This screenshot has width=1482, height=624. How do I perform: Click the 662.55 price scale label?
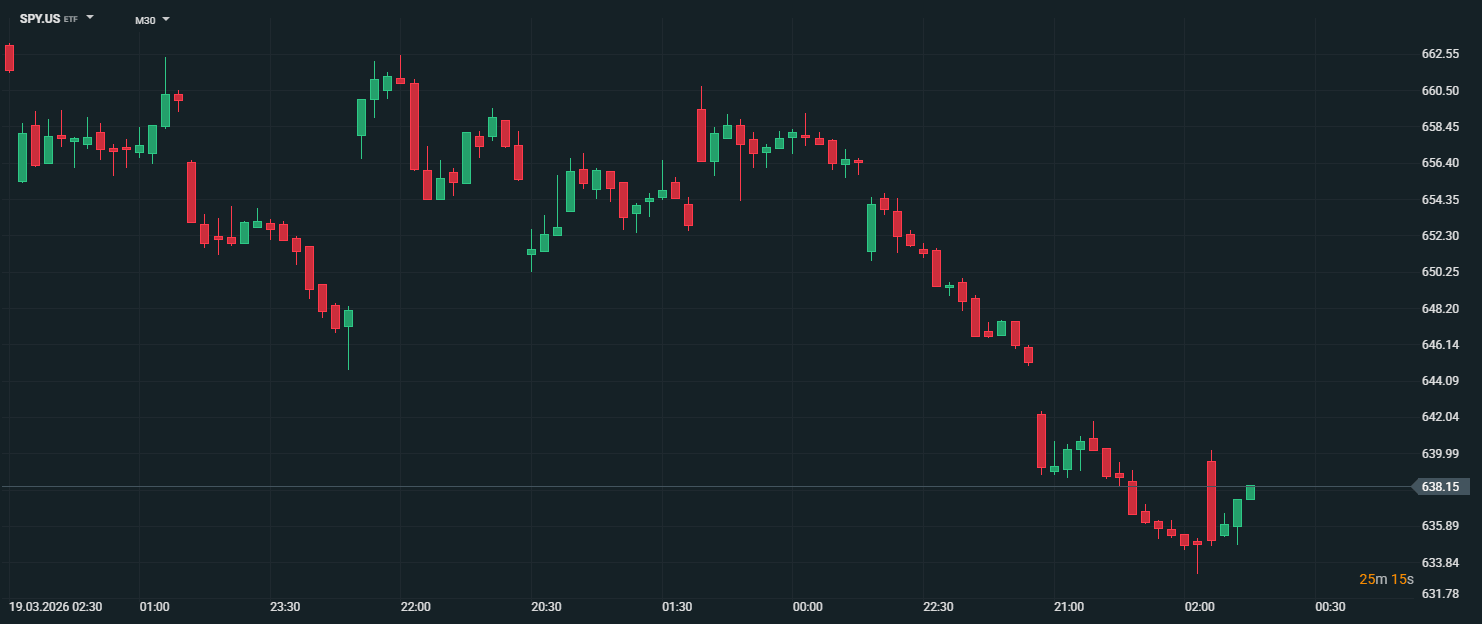pos(1440,54)
